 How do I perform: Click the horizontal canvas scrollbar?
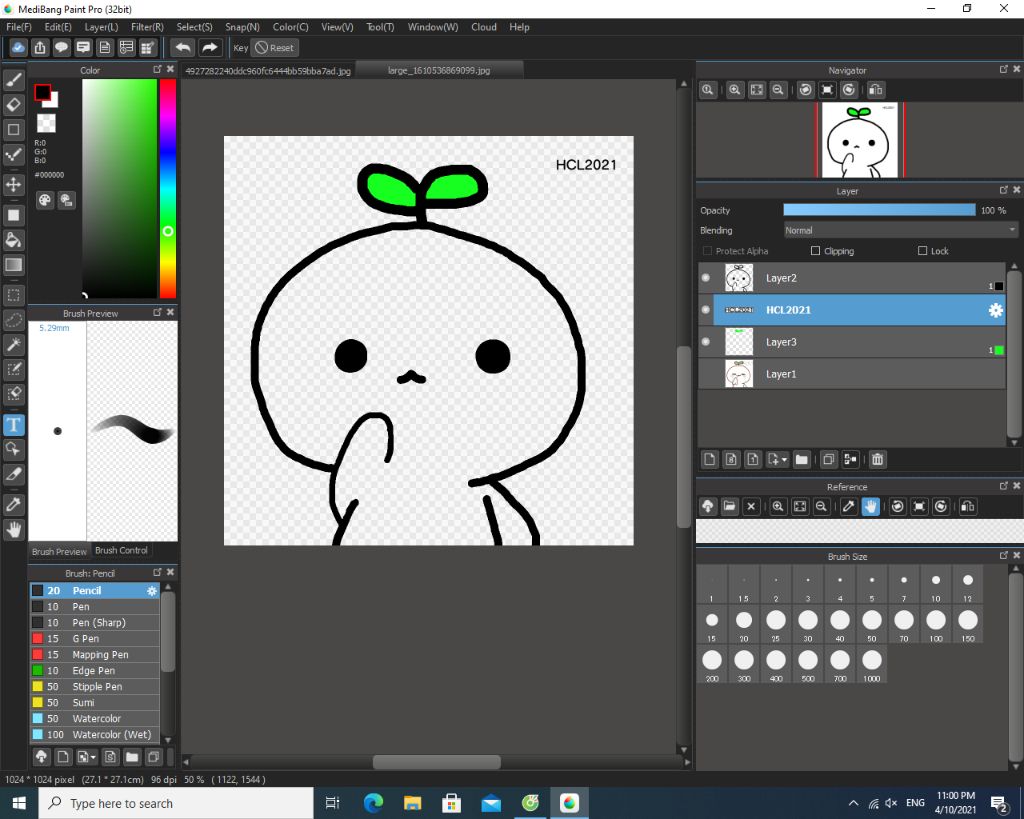pos(436,762)
